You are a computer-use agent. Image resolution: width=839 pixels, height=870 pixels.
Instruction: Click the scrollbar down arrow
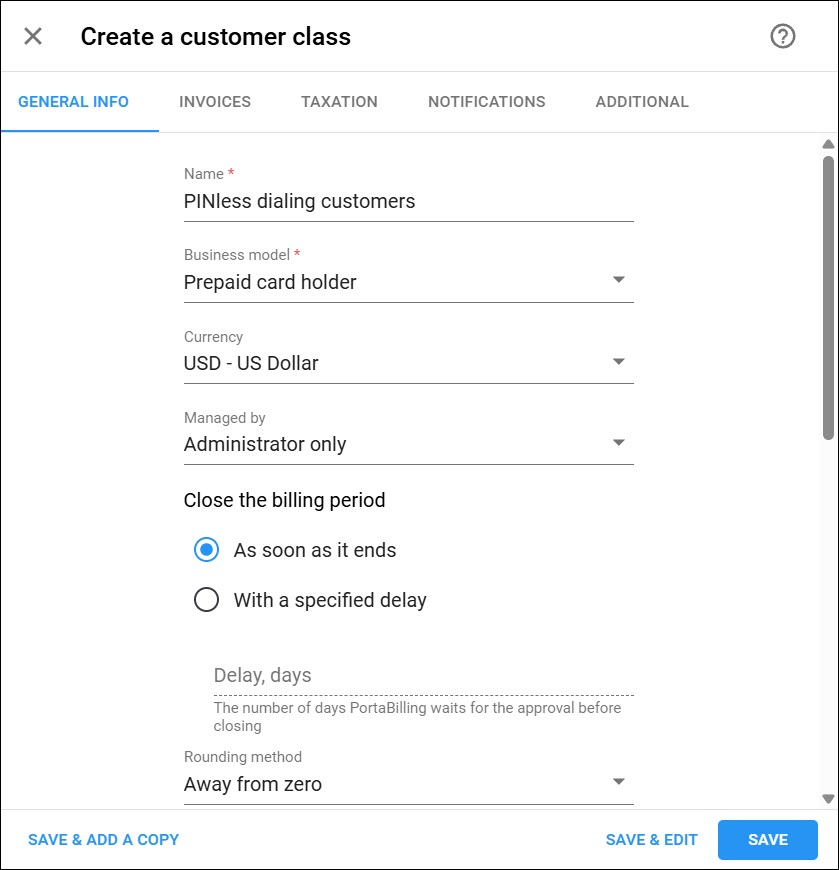(x=828, y=799)
